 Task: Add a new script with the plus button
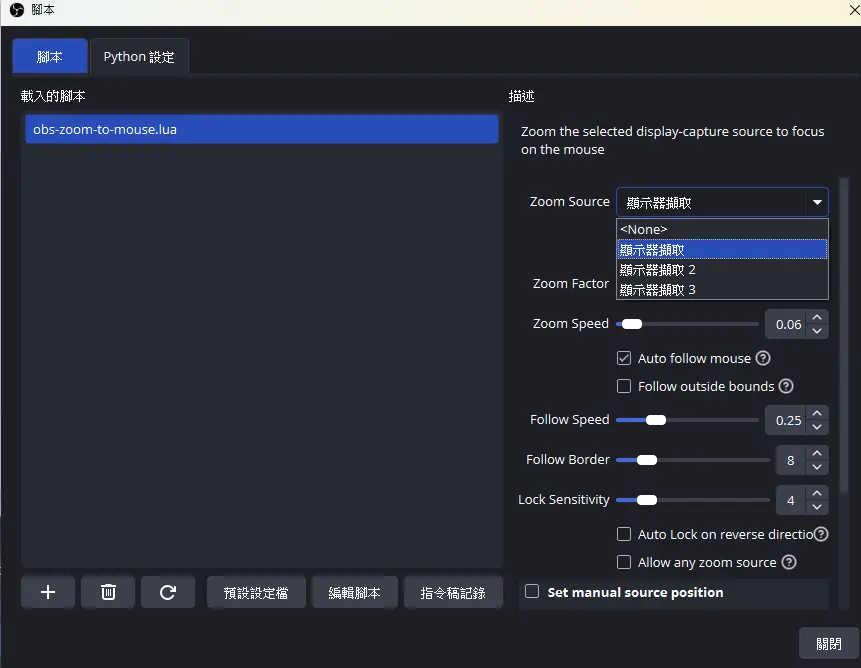(x=48, y=592)
